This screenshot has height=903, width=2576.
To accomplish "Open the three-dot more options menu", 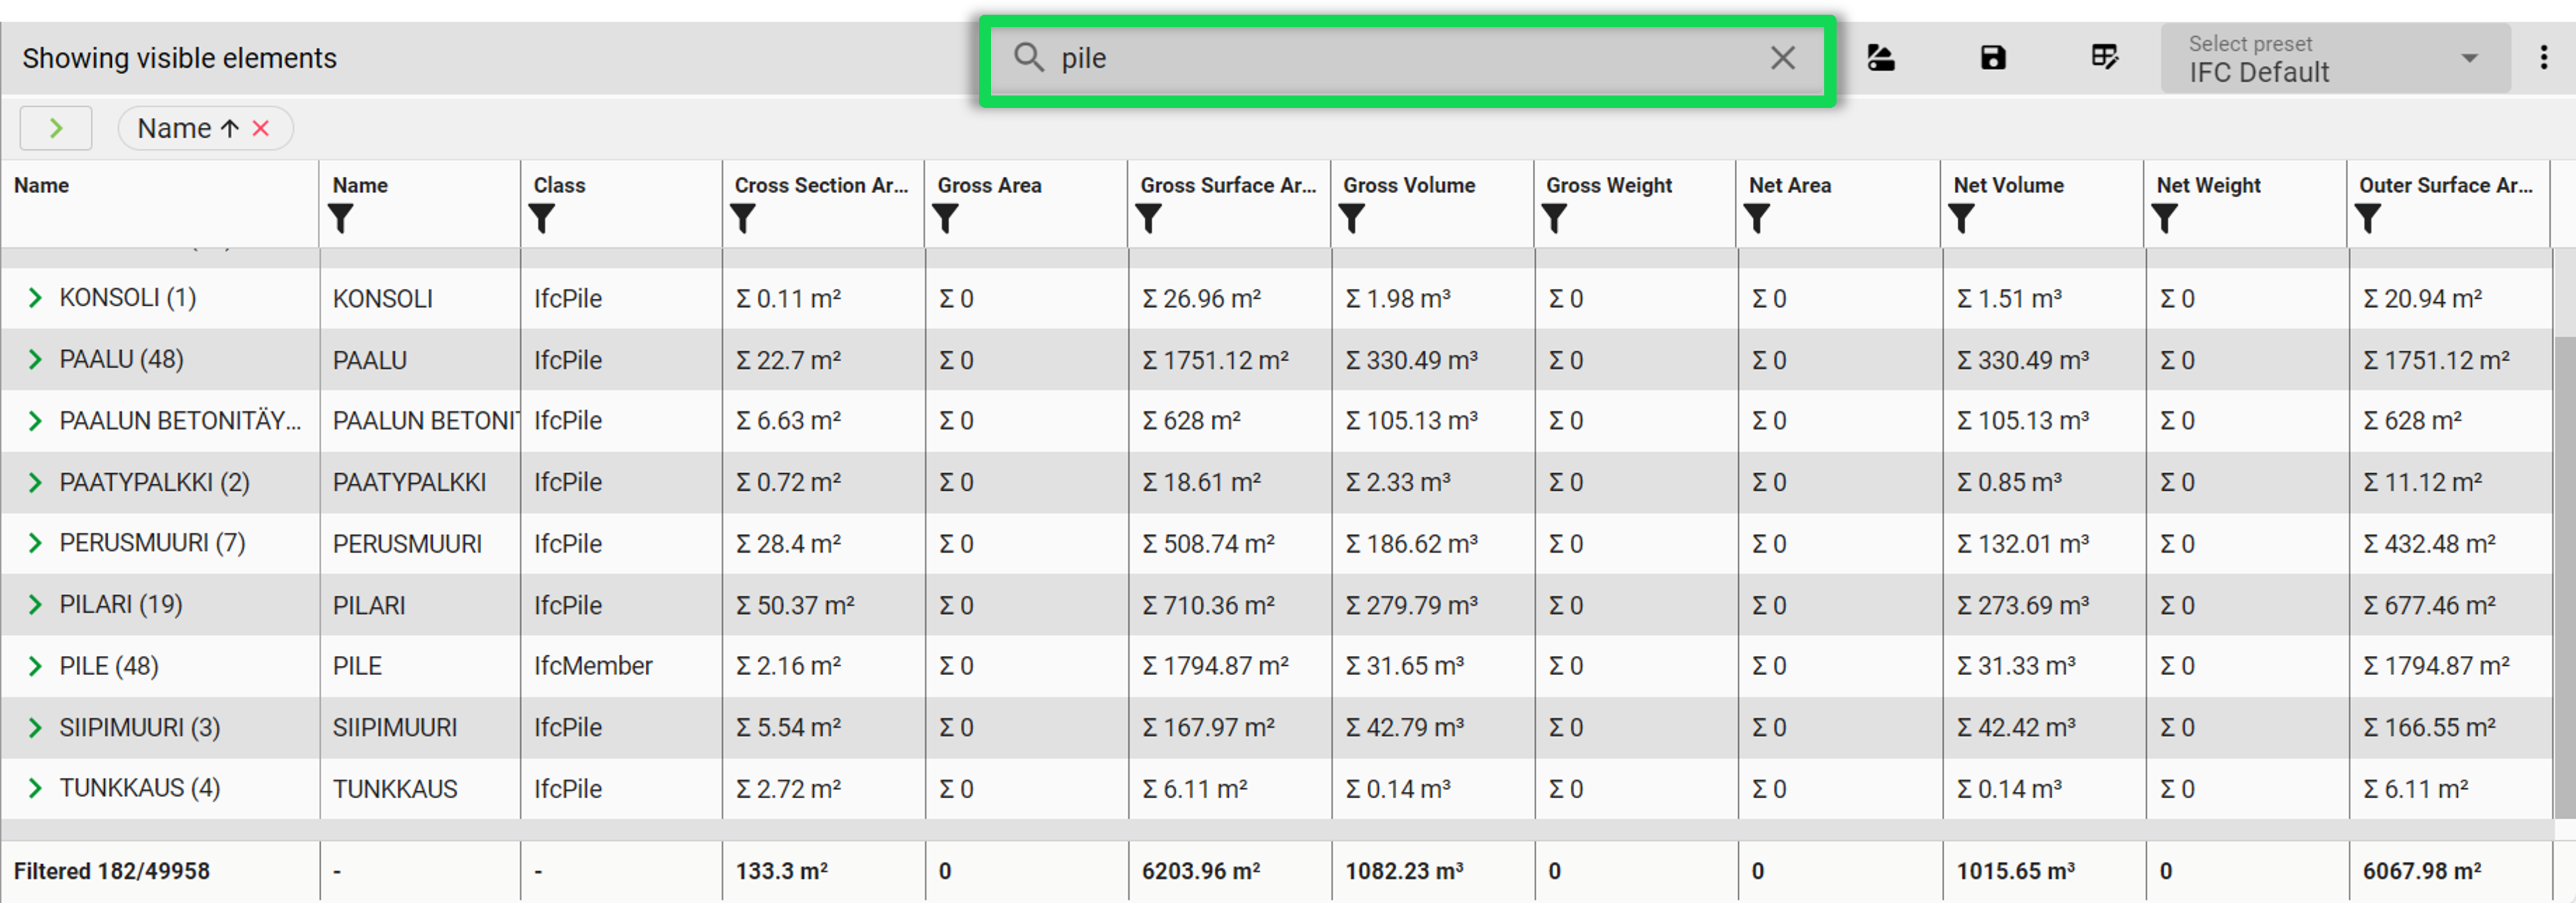I will [x=2544, y=58].
